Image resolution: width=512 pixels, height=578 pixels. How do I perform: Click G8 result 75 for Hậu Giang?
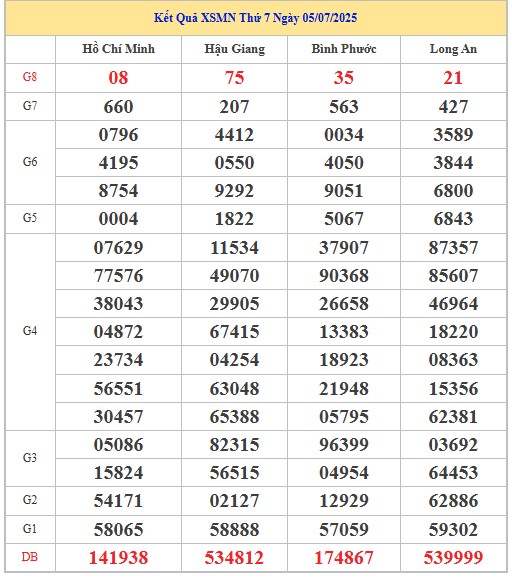[x=234, y=78]
